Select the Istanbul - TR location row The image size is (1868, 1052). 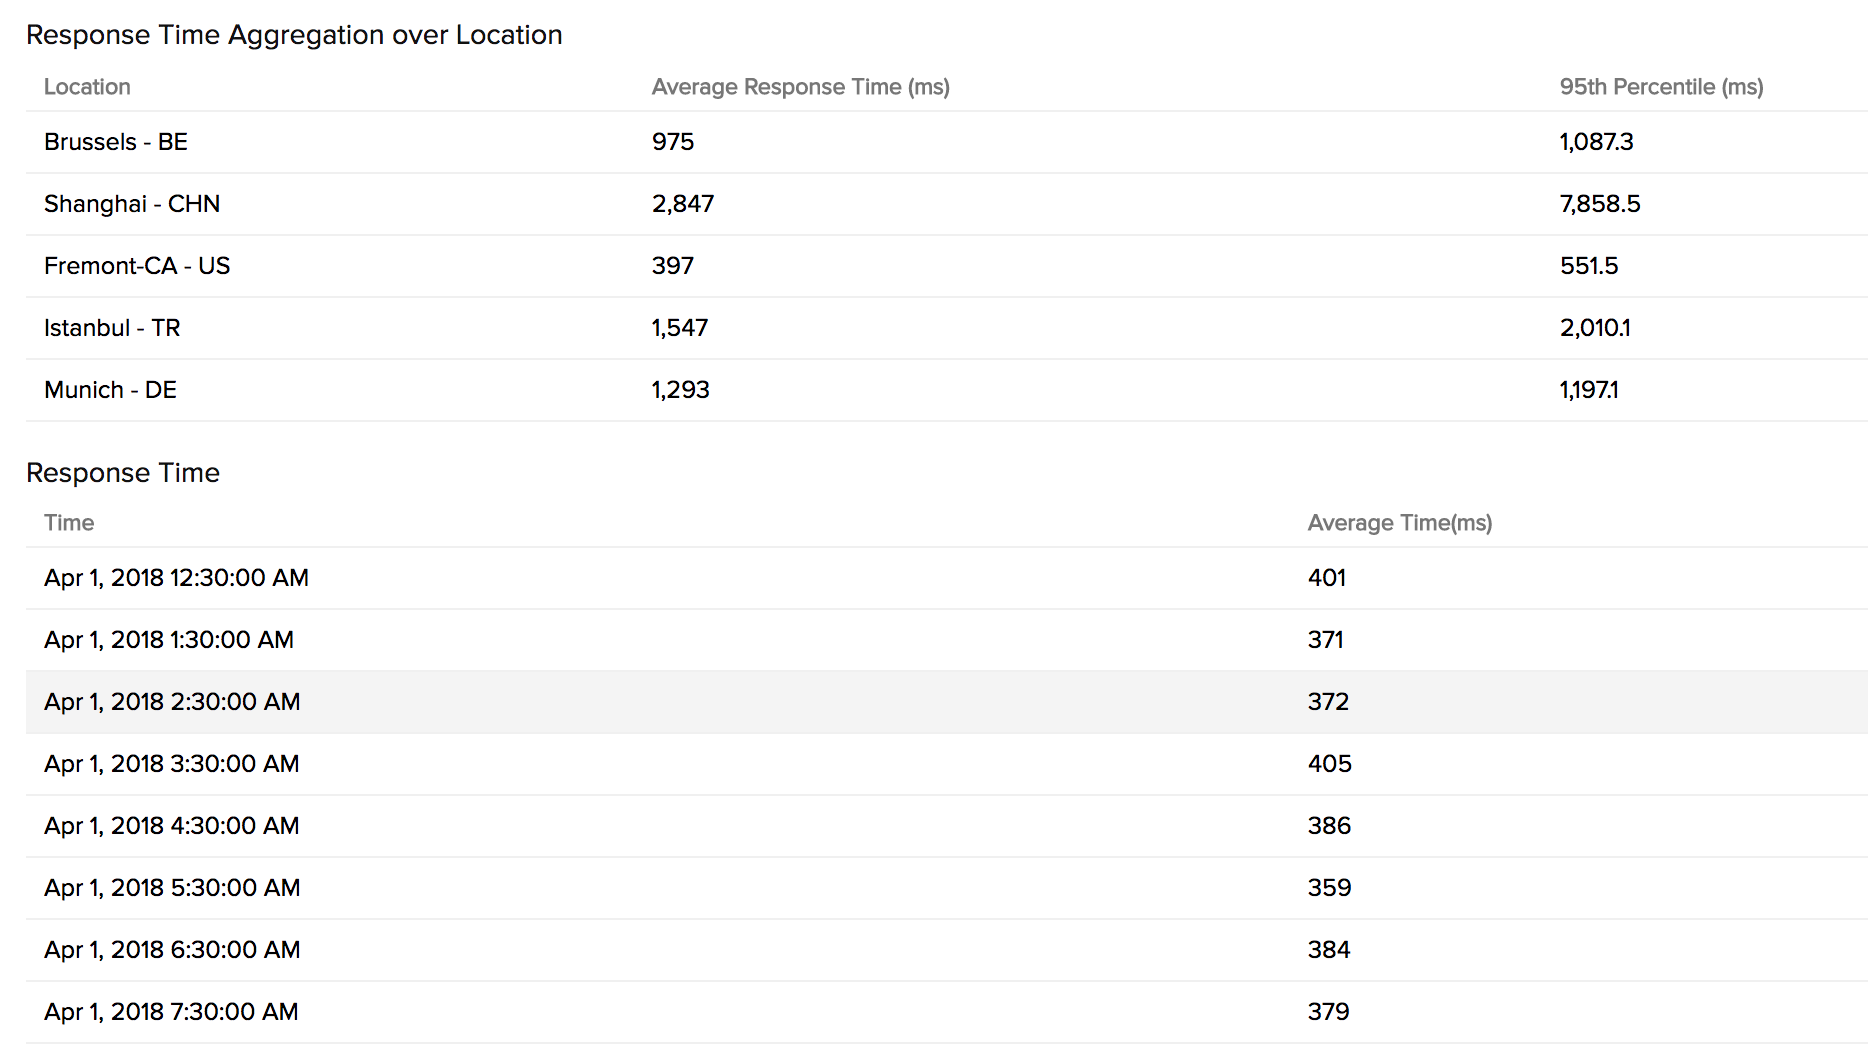(112, 328)
